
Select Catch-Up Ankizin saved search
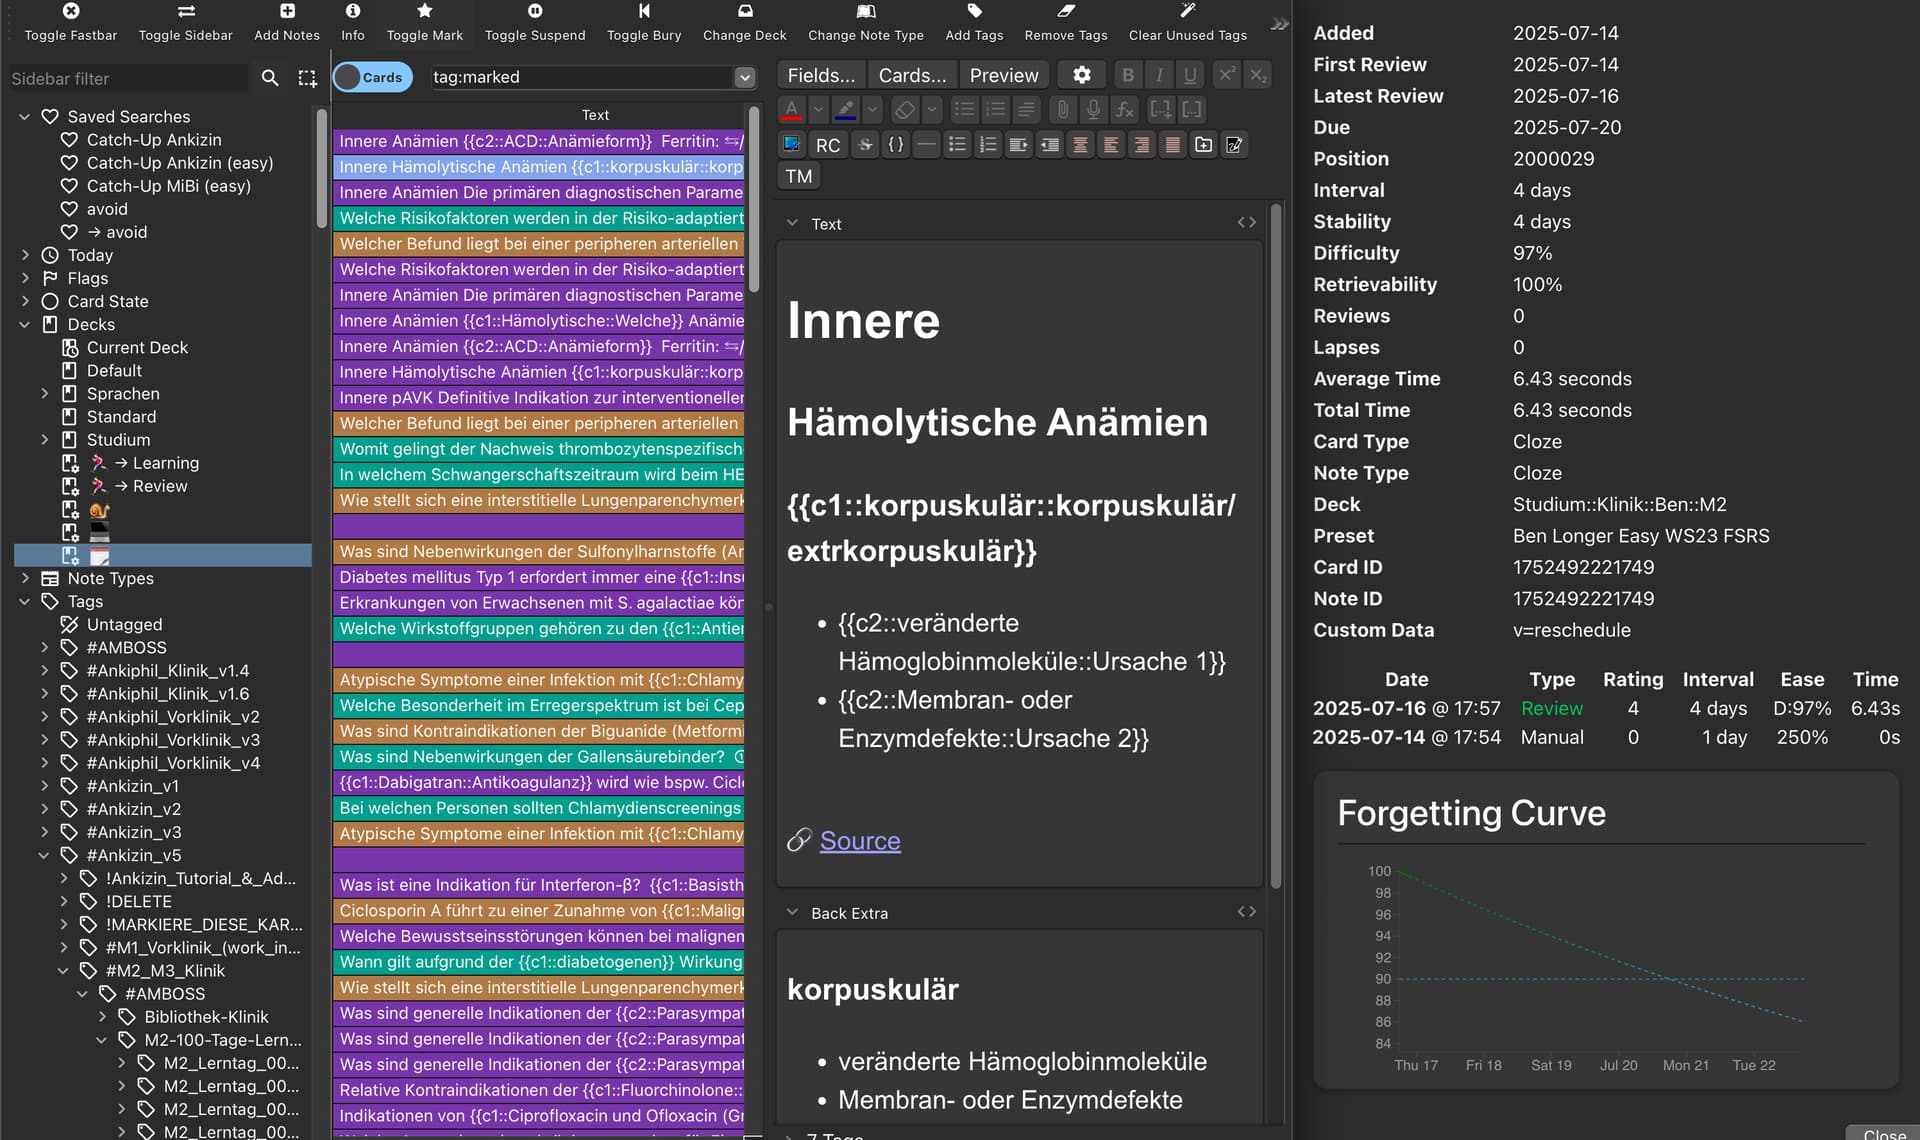[x=154, y=140]
